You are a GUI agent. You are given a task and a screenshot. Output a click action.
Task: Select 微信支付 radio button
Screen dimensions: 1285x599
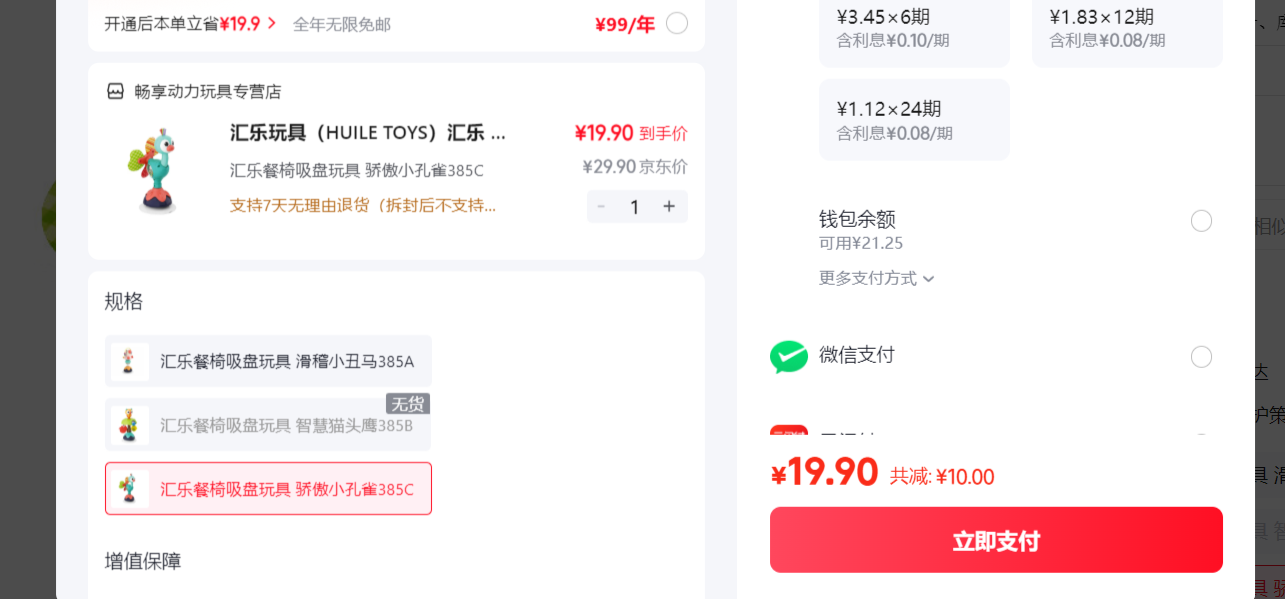tap(1201, 357)
